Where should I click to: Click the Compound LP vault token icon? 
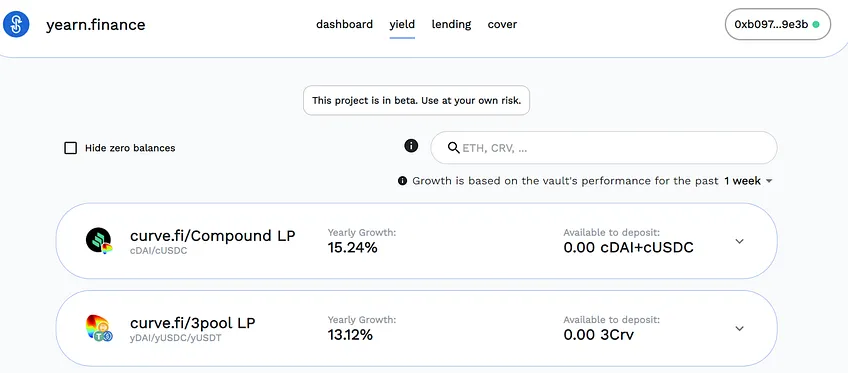(x=99, y=241)
